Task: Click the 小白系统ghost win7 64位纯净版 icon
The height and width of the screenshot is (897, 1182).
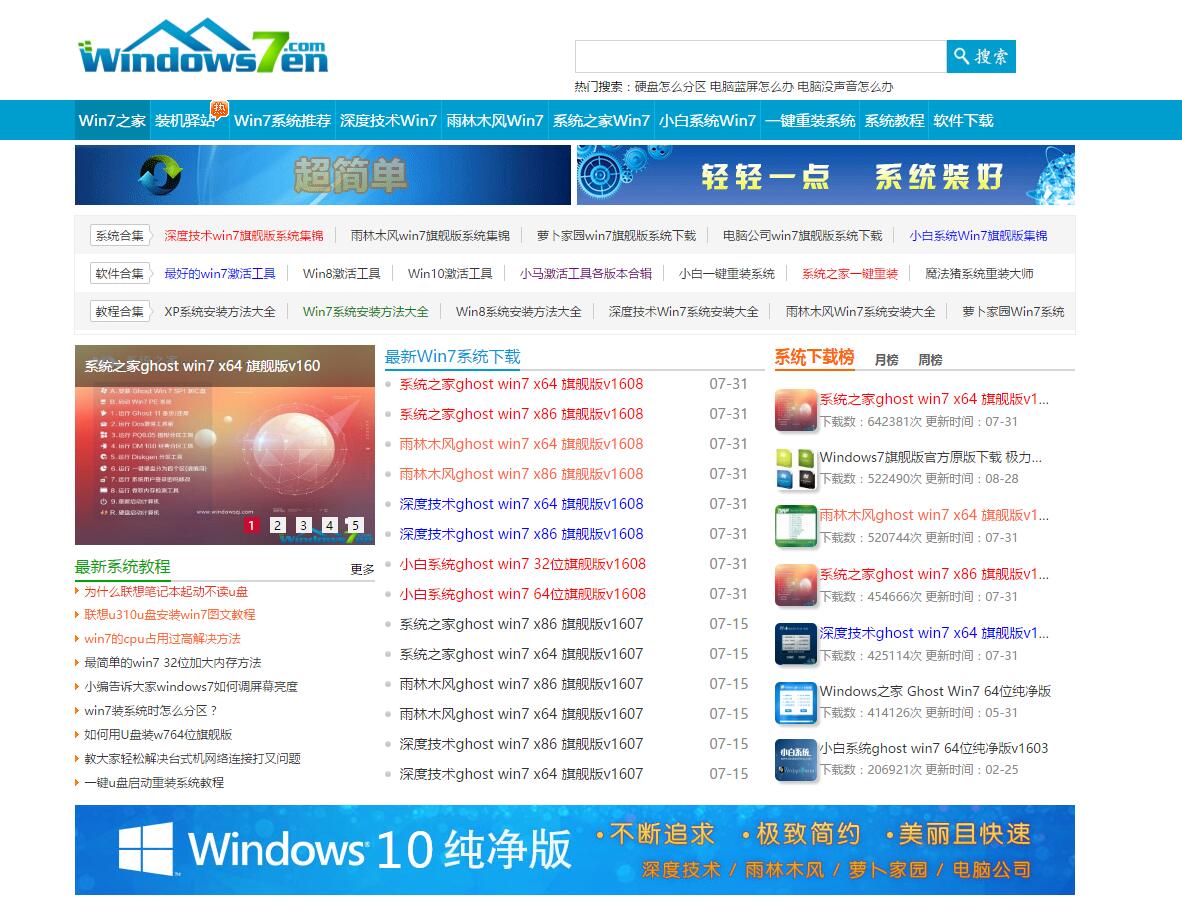Action: click(x=796, y=760)
